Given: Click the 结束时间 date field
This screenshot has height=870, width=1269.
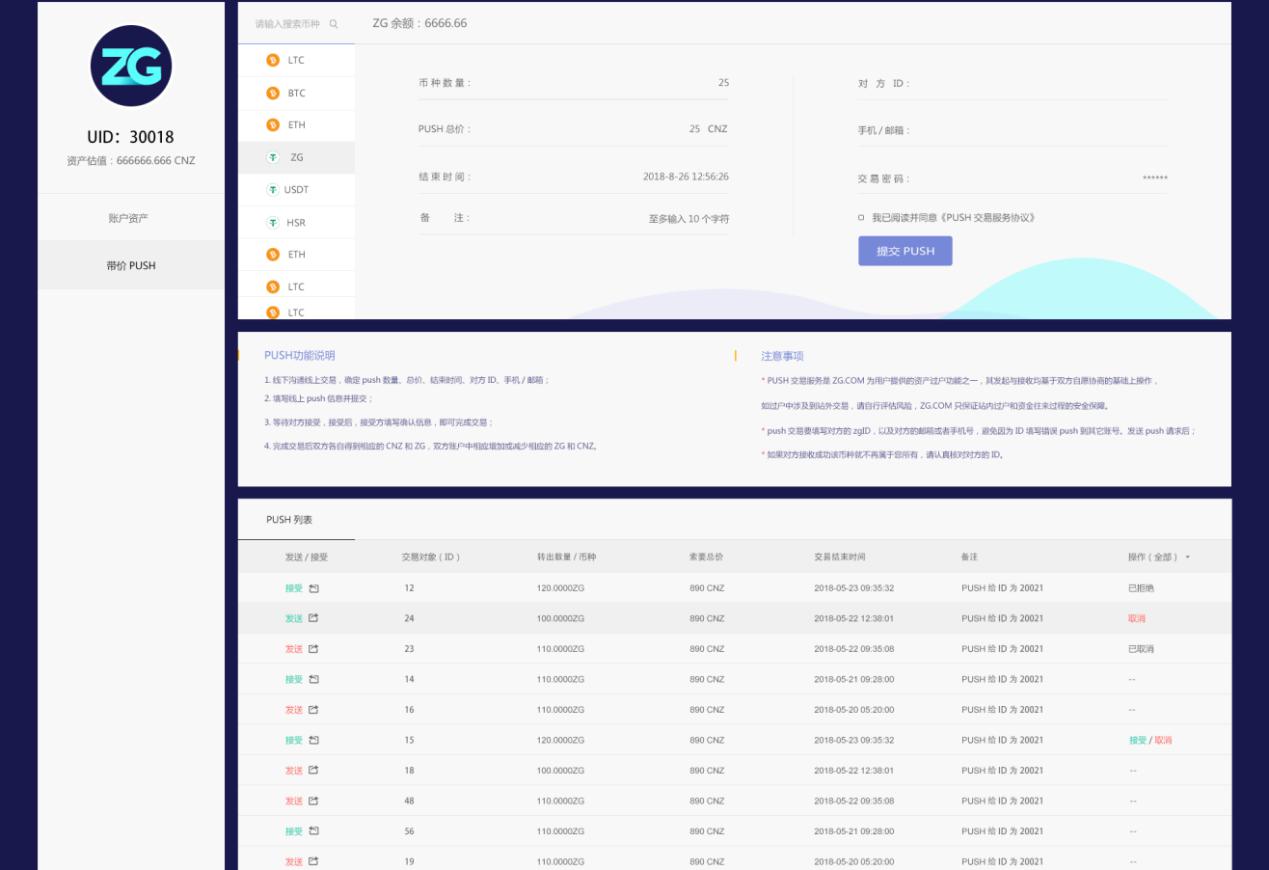Looking at the screenshot, I should [x=573, y=177].
